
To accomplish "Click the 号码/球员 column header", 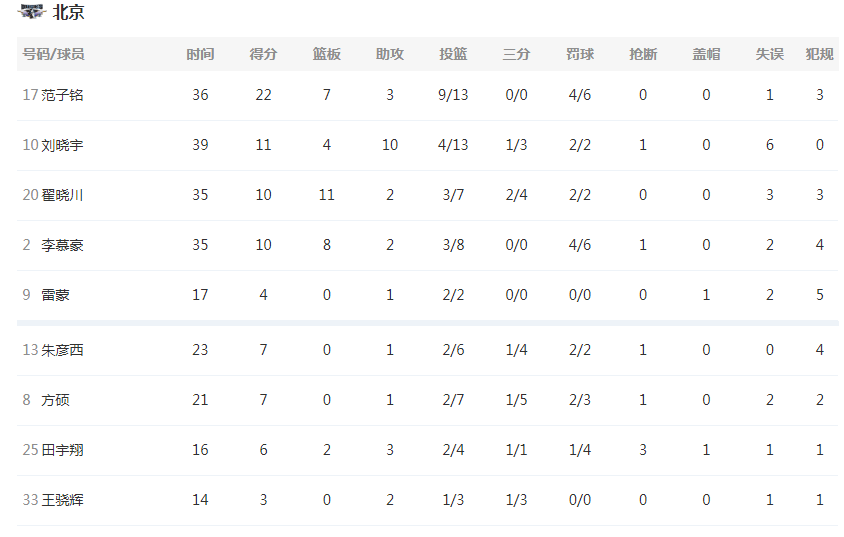I will point(53,54).
